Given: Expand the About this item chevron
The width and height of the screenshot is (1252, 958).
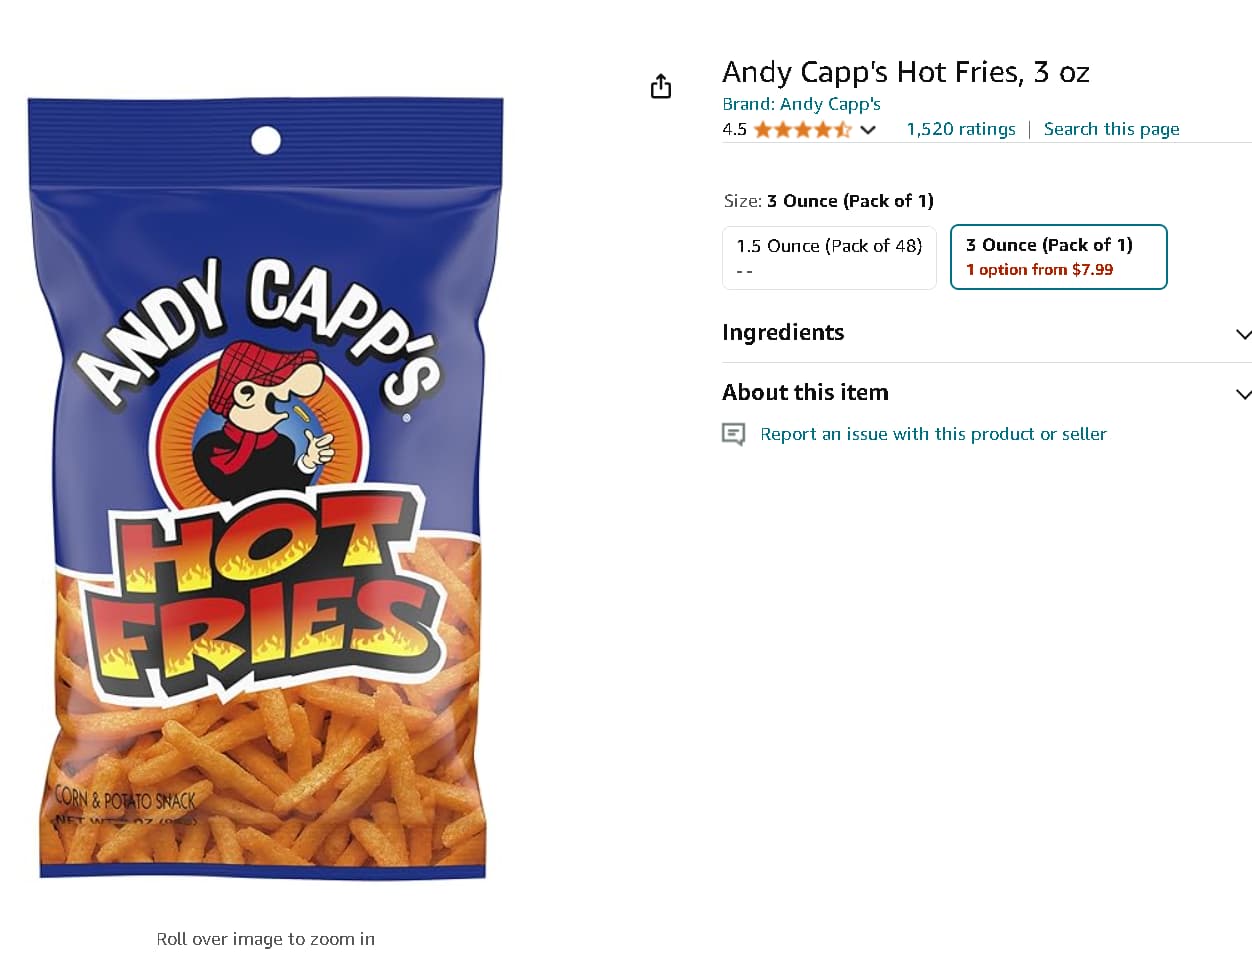Looking at the screenshot, I should coord(1243,394).
